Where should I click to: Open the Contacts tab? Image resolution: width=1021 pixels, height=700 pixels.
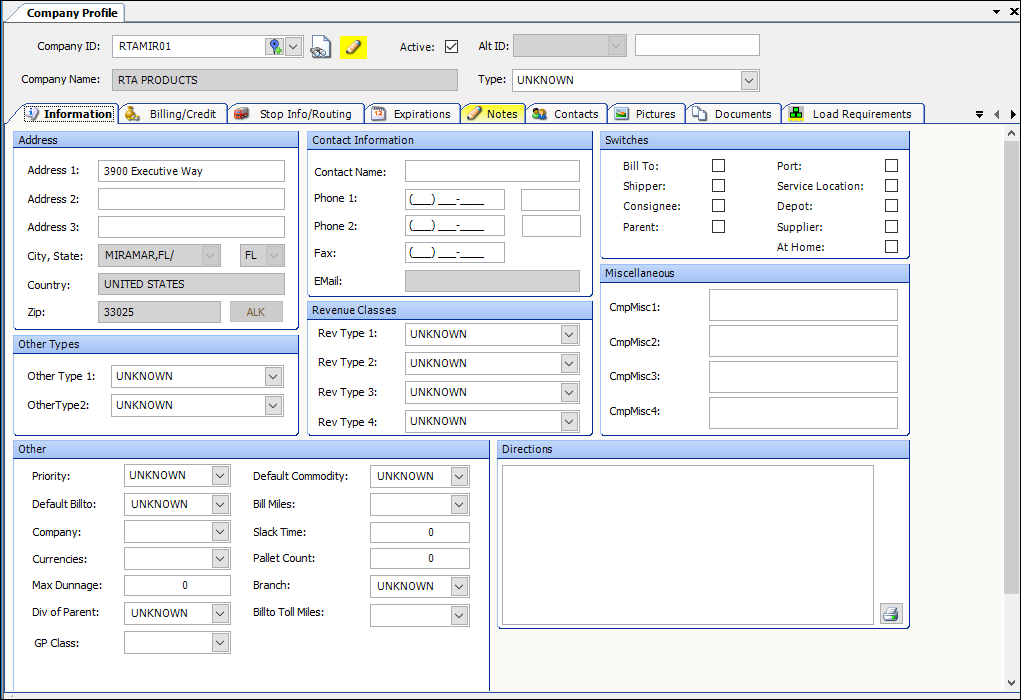pos(565,114)
